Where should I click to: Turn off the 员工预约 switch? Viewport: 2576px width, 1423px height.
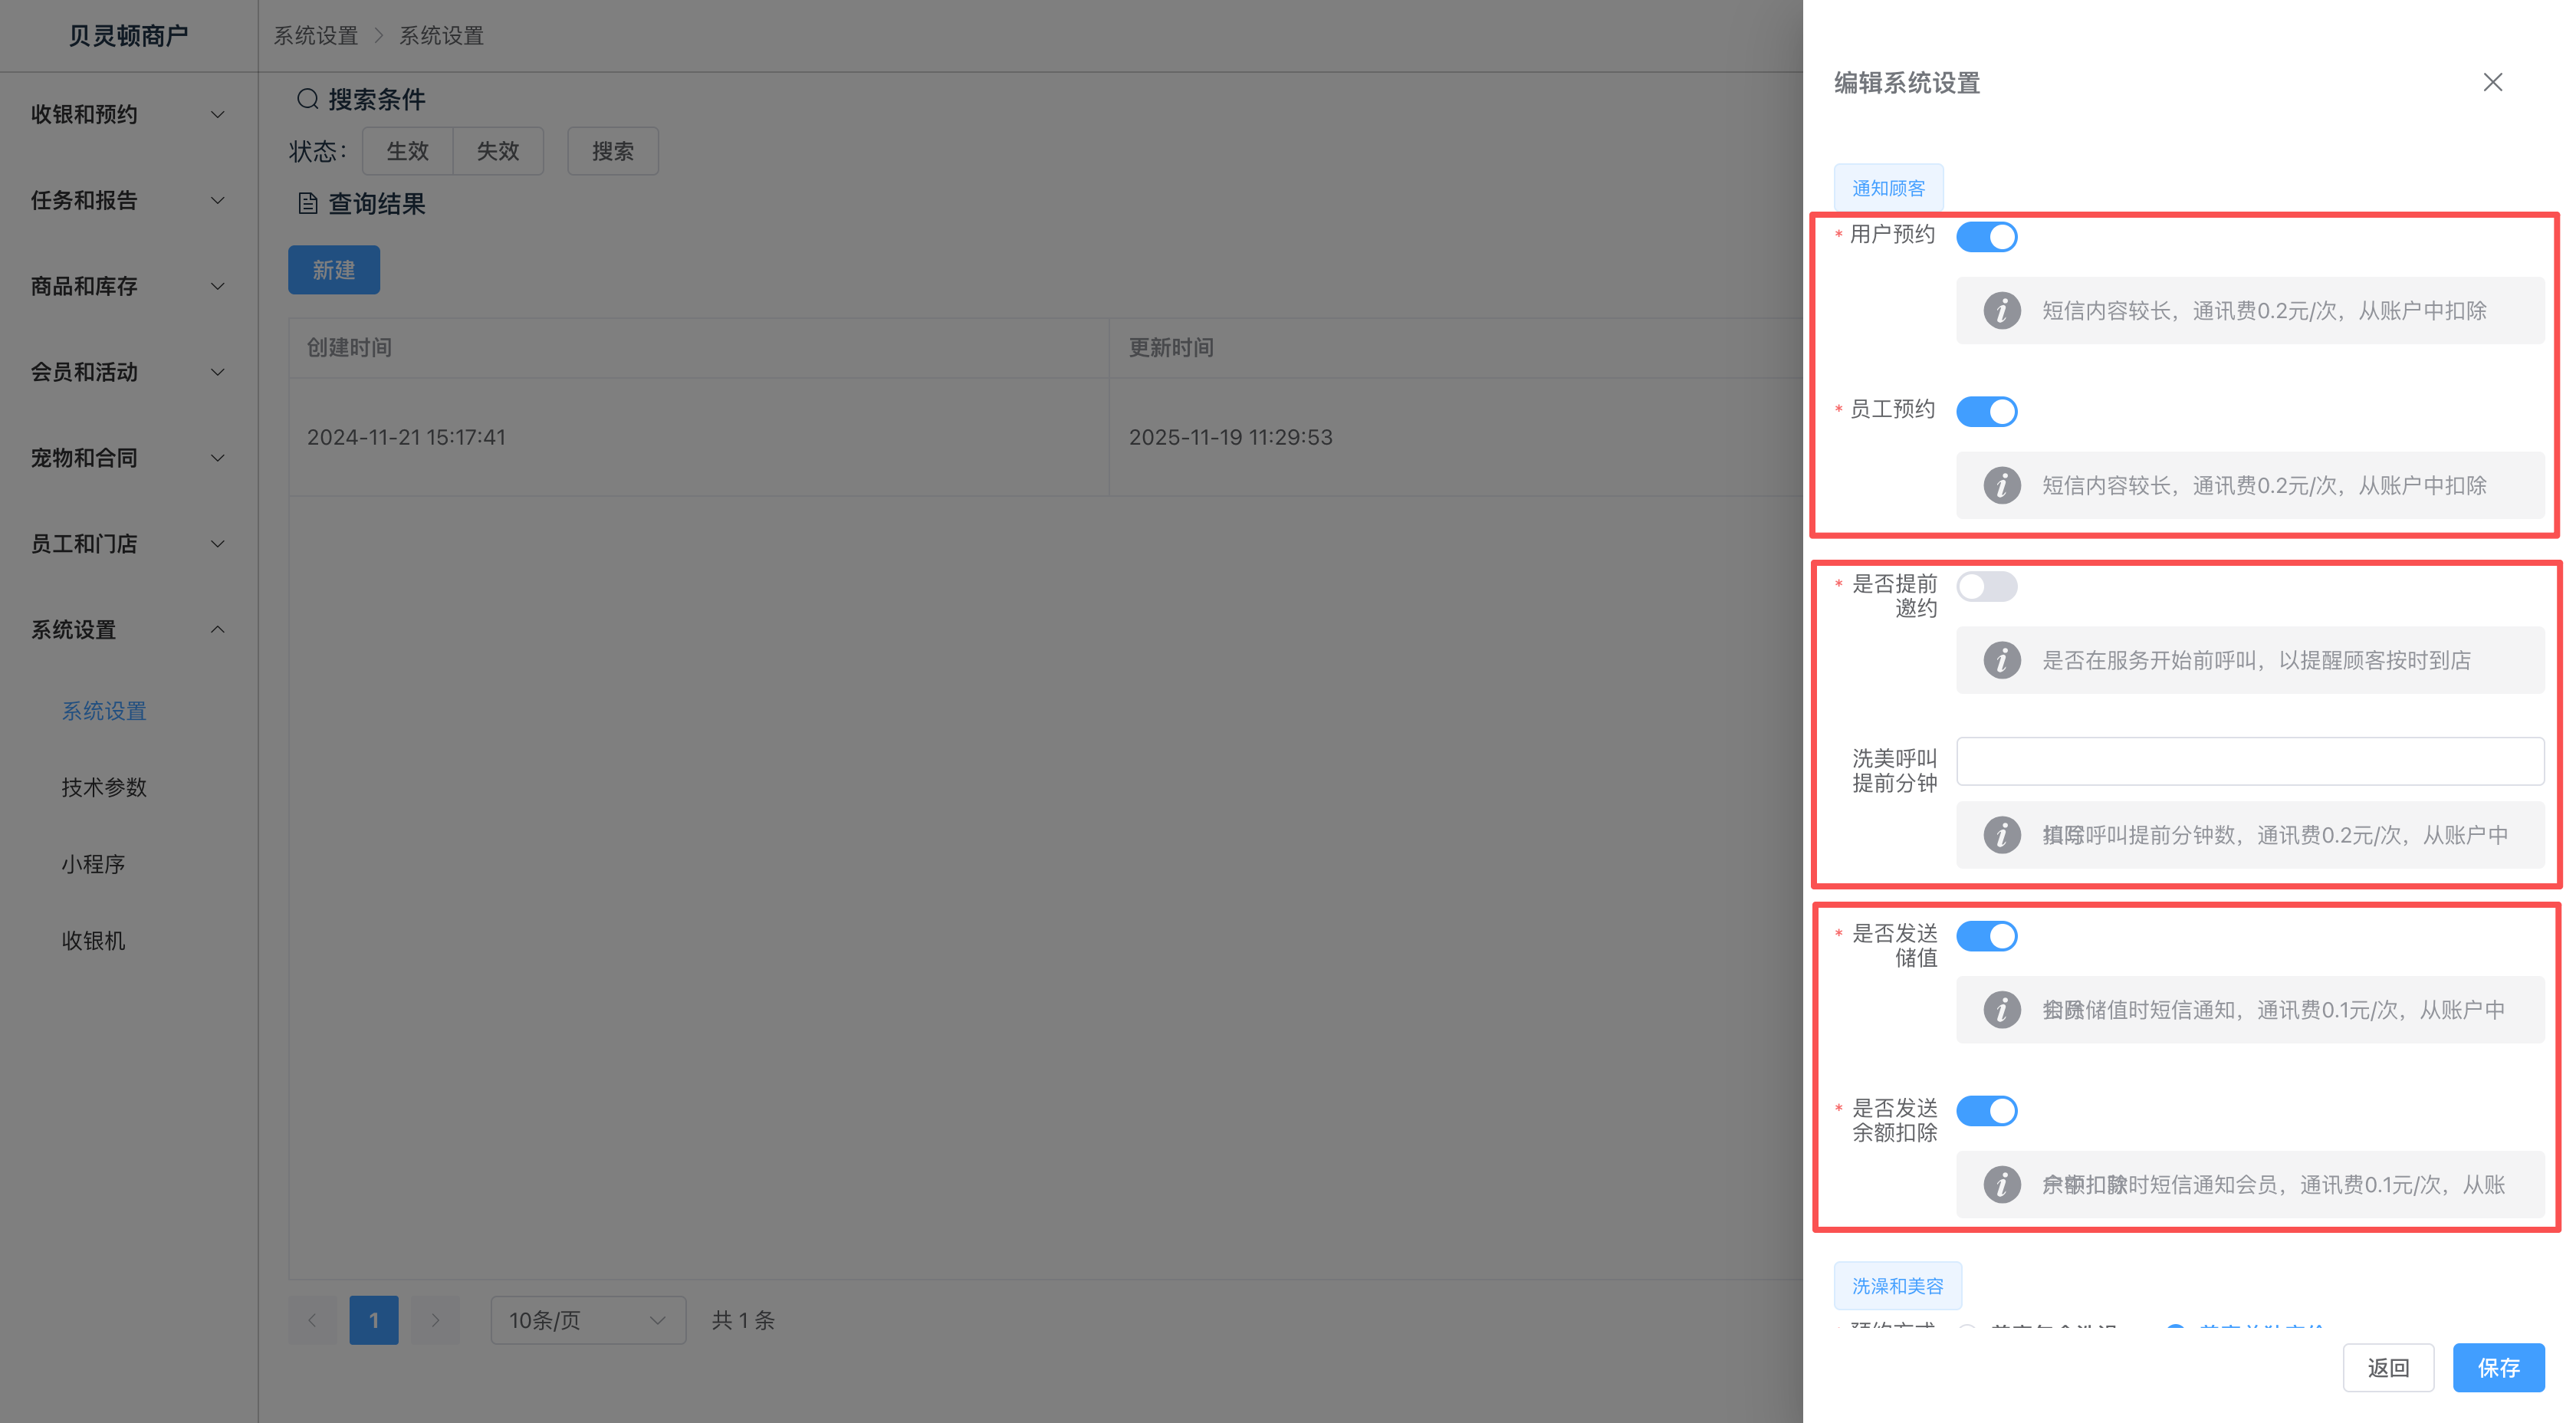click(x=1986, y=412)
